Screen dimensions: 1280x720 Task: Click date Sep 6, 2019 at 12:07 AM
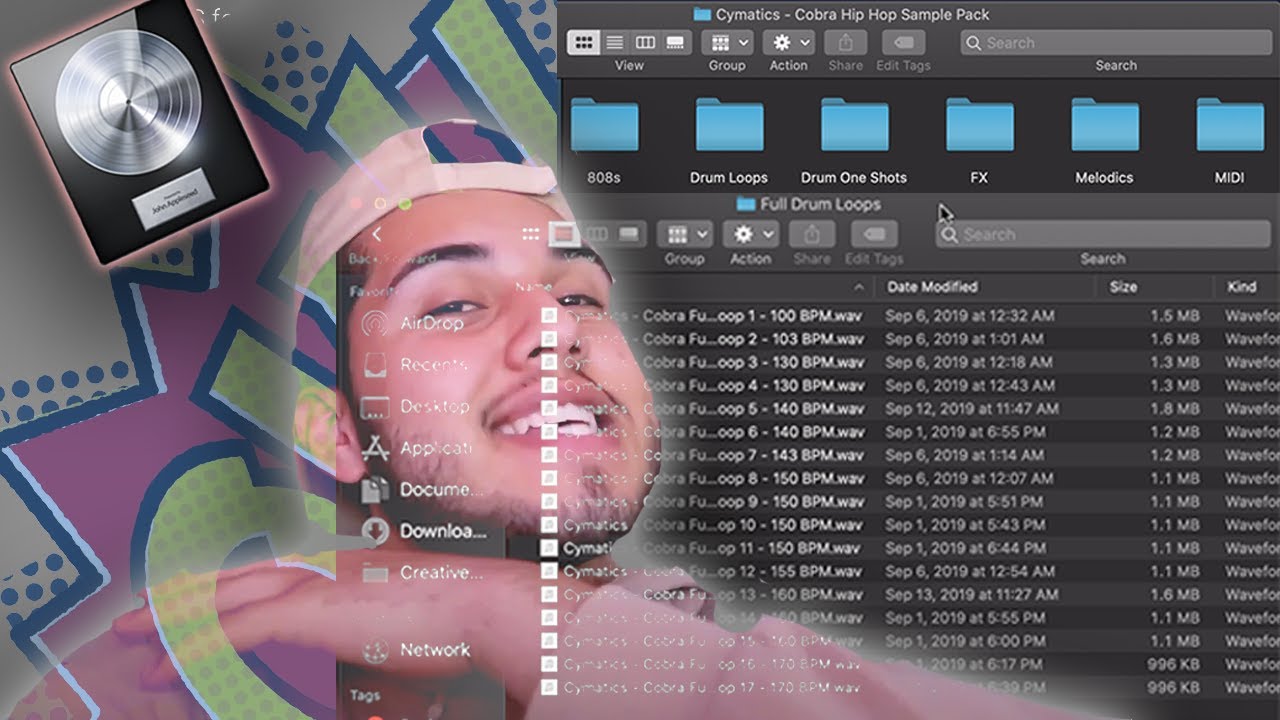pos(969,478)
